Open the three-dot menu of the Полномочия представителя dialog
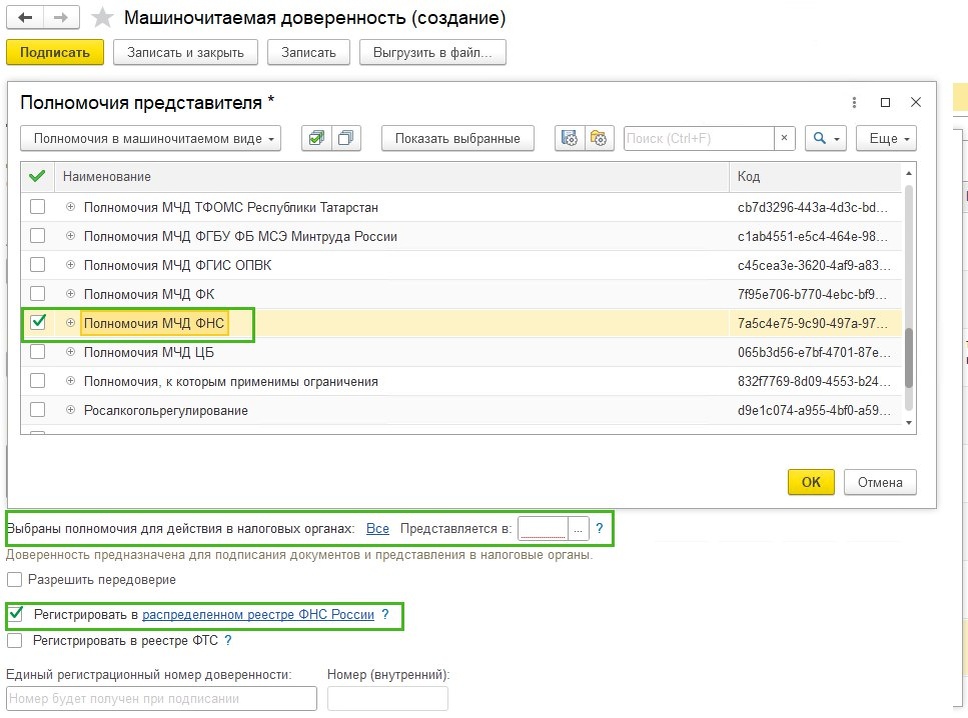 [x=854, y=102]
